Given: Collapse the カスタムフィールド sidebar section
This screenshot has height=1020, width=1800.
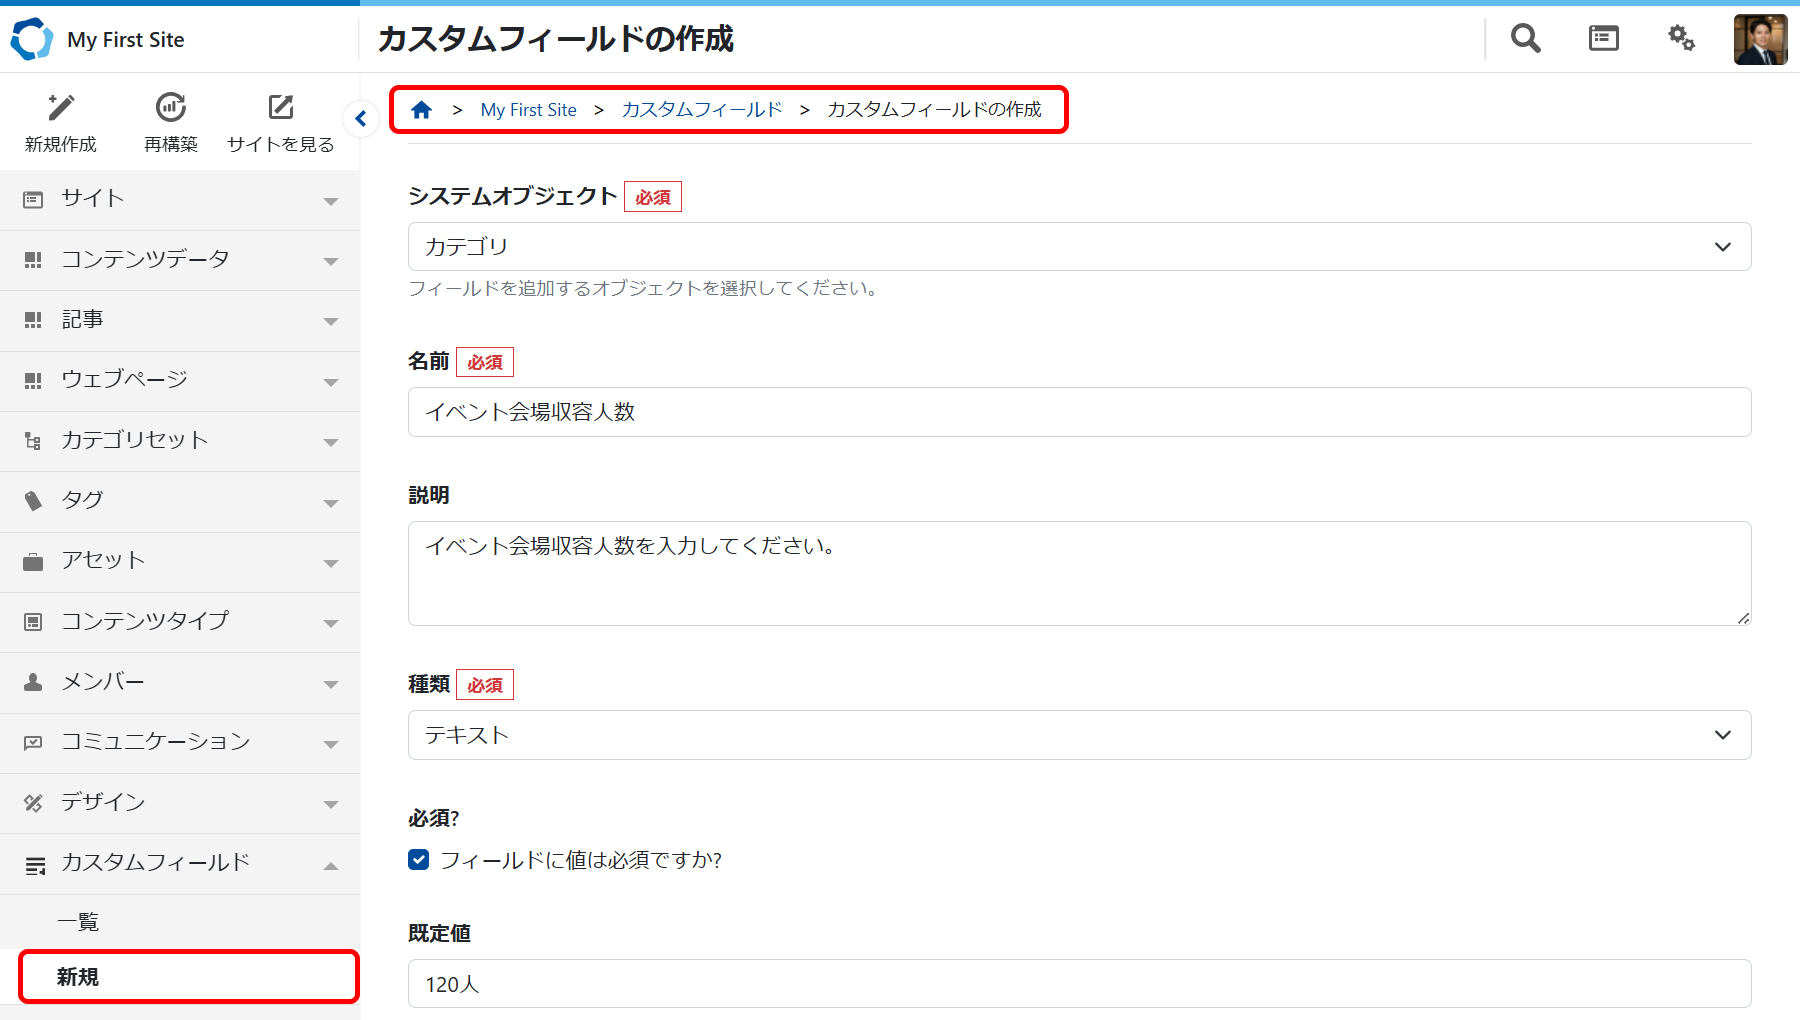Looking at the screenshot, I should click(x=180, y=863).
